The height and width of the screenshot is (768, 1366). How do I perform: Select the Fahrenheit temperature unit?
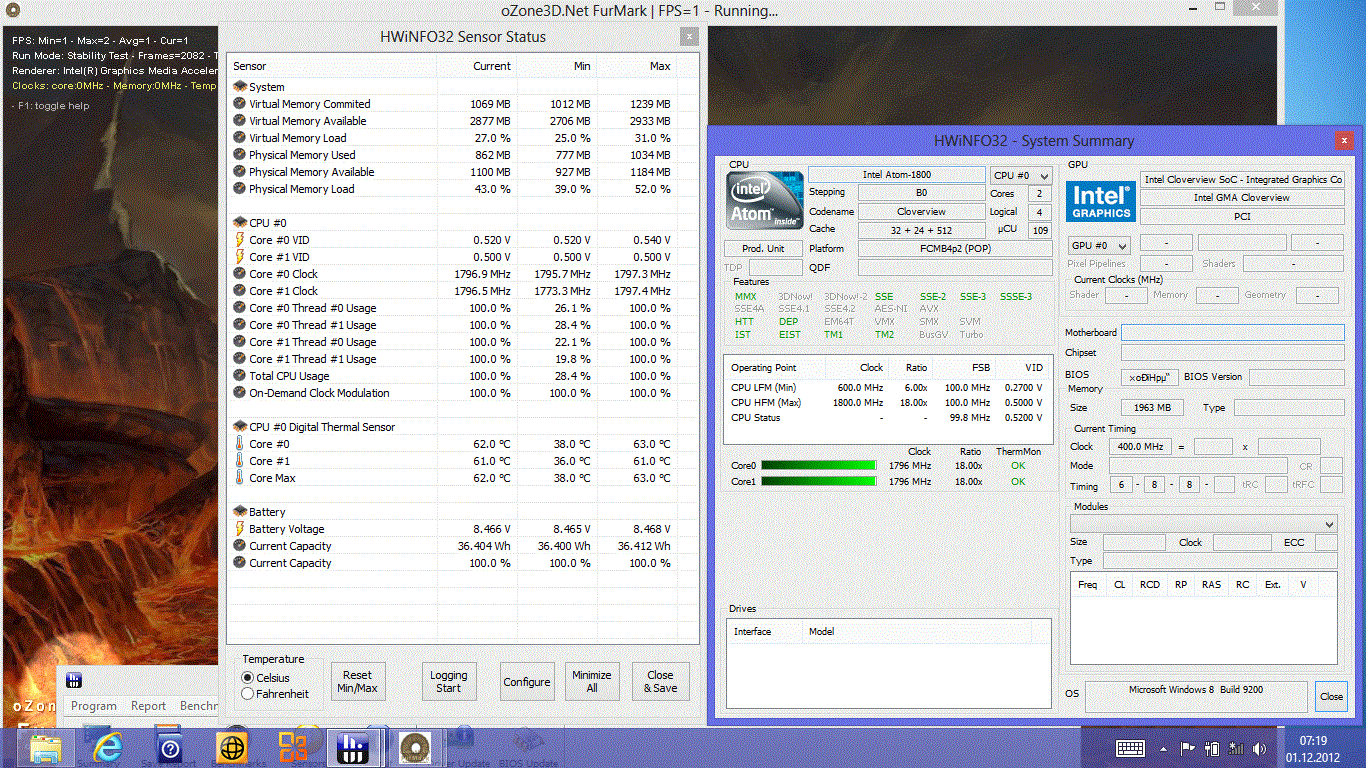click(x=248, y=694)
